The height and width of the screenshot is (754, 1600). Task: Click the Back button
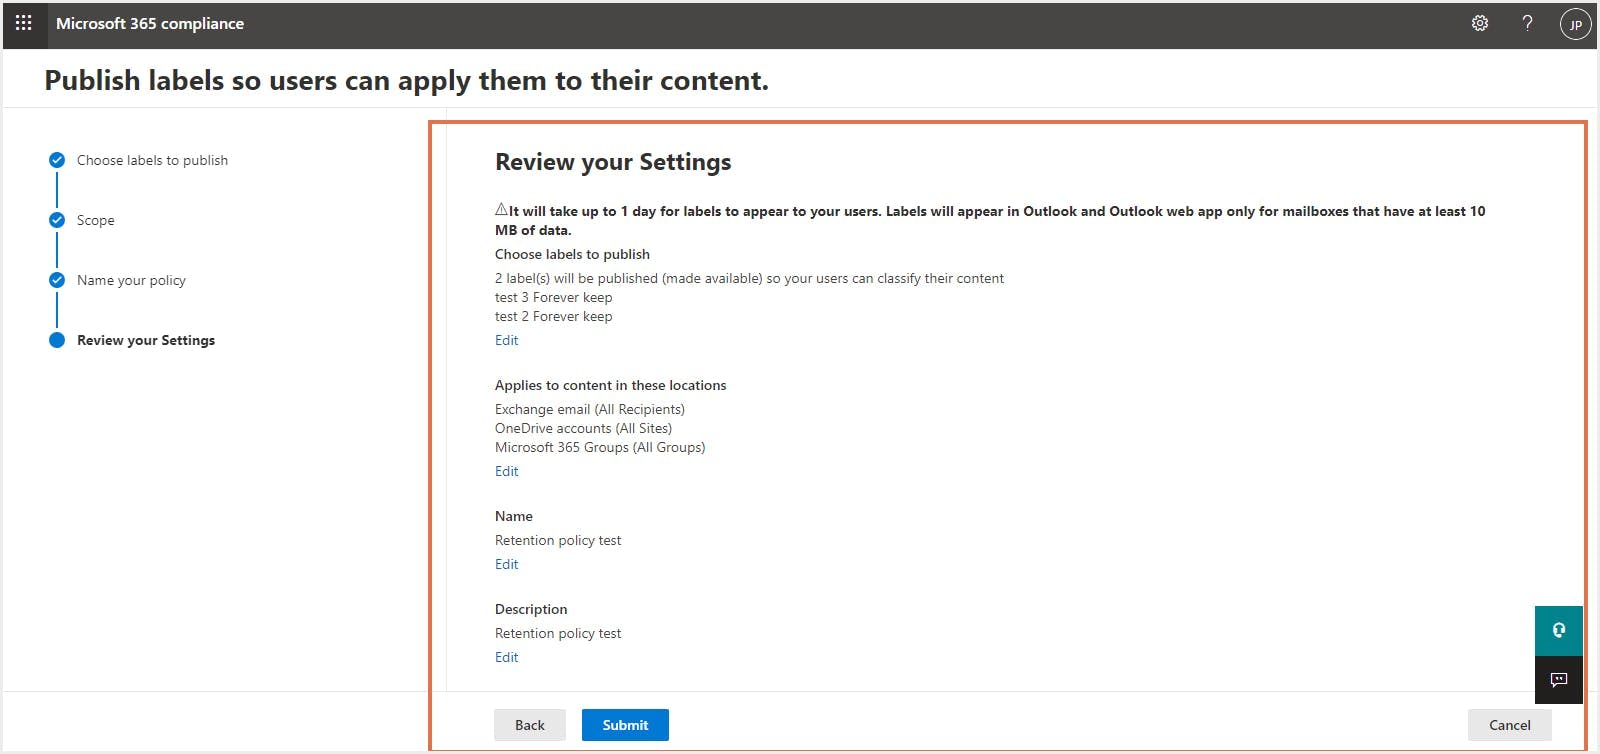pos(529,725)
